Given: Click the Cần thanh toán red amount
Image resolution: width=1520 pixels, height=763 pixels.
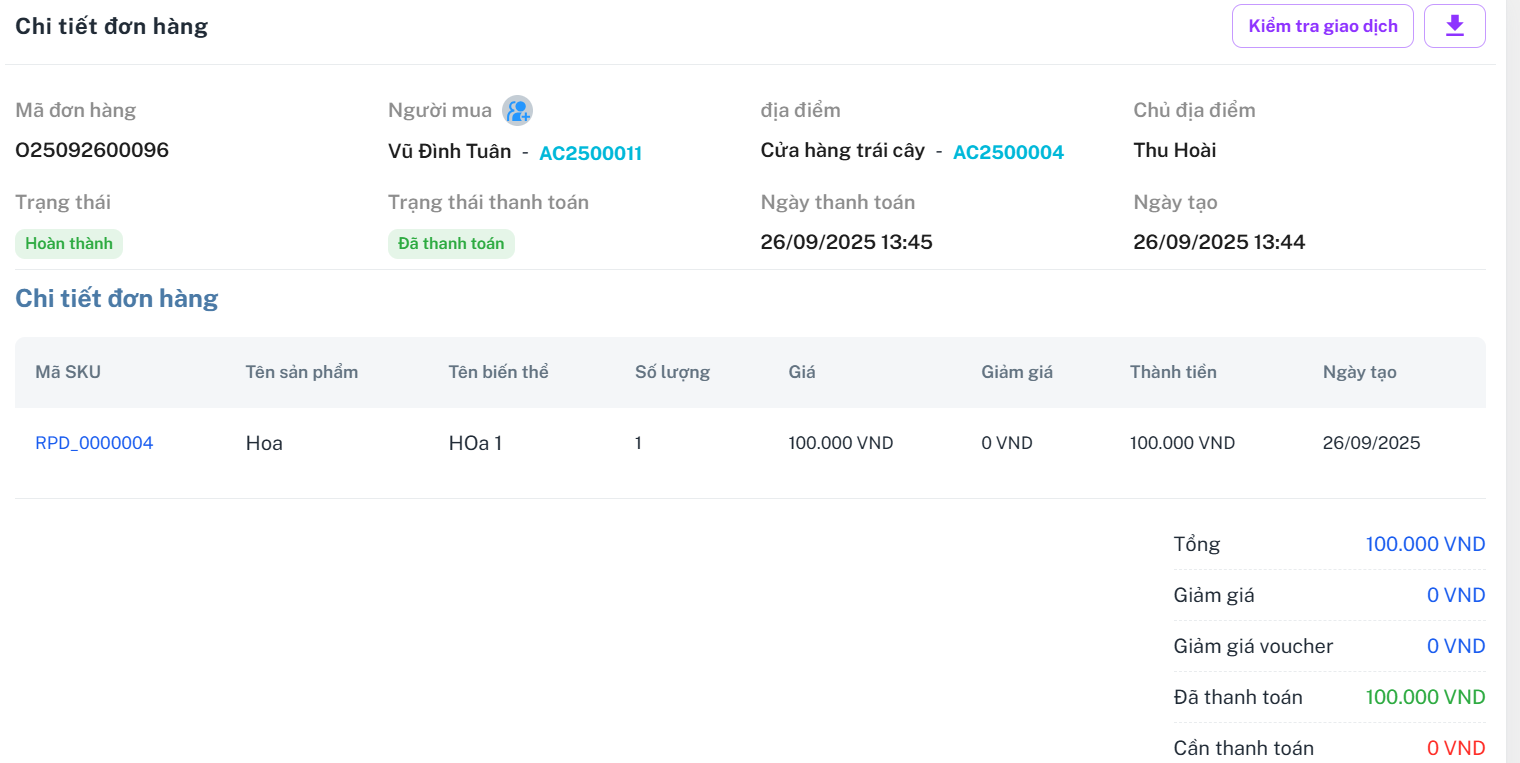Looking at the screenshot, I should click(x=1456, y=748).
